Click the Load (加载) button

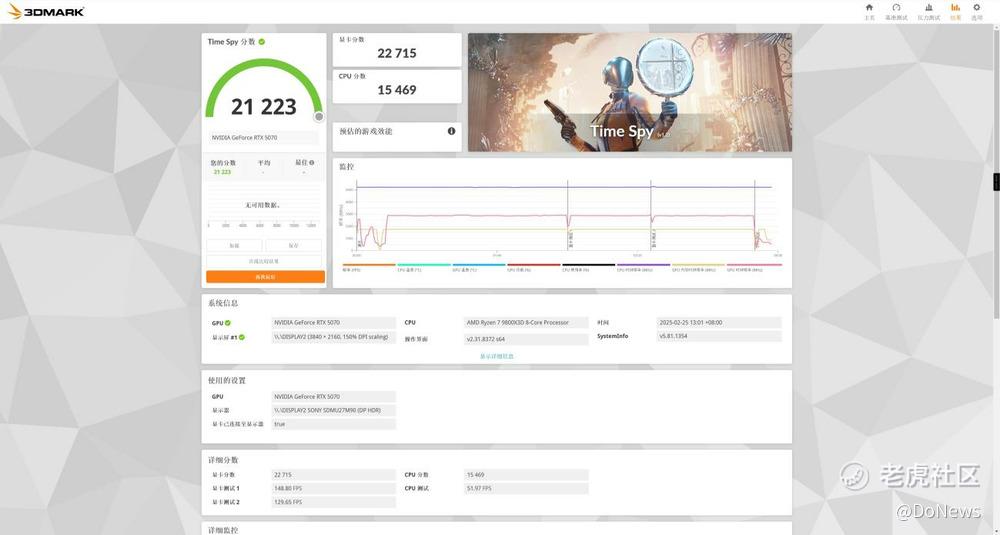[x=234, y=246]
